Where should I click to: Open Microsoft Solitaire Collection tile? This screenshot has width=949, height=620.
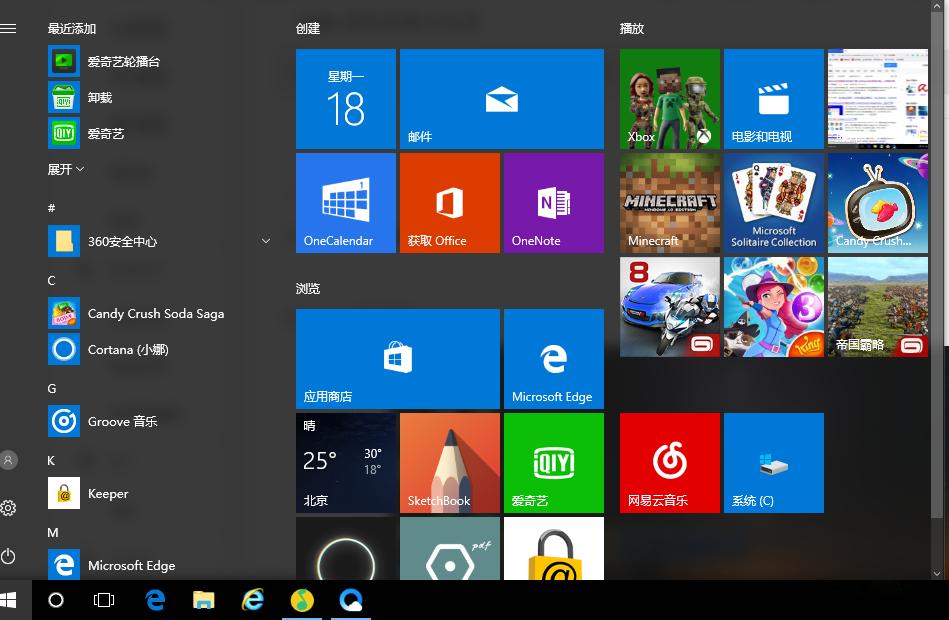pos(773,203)
